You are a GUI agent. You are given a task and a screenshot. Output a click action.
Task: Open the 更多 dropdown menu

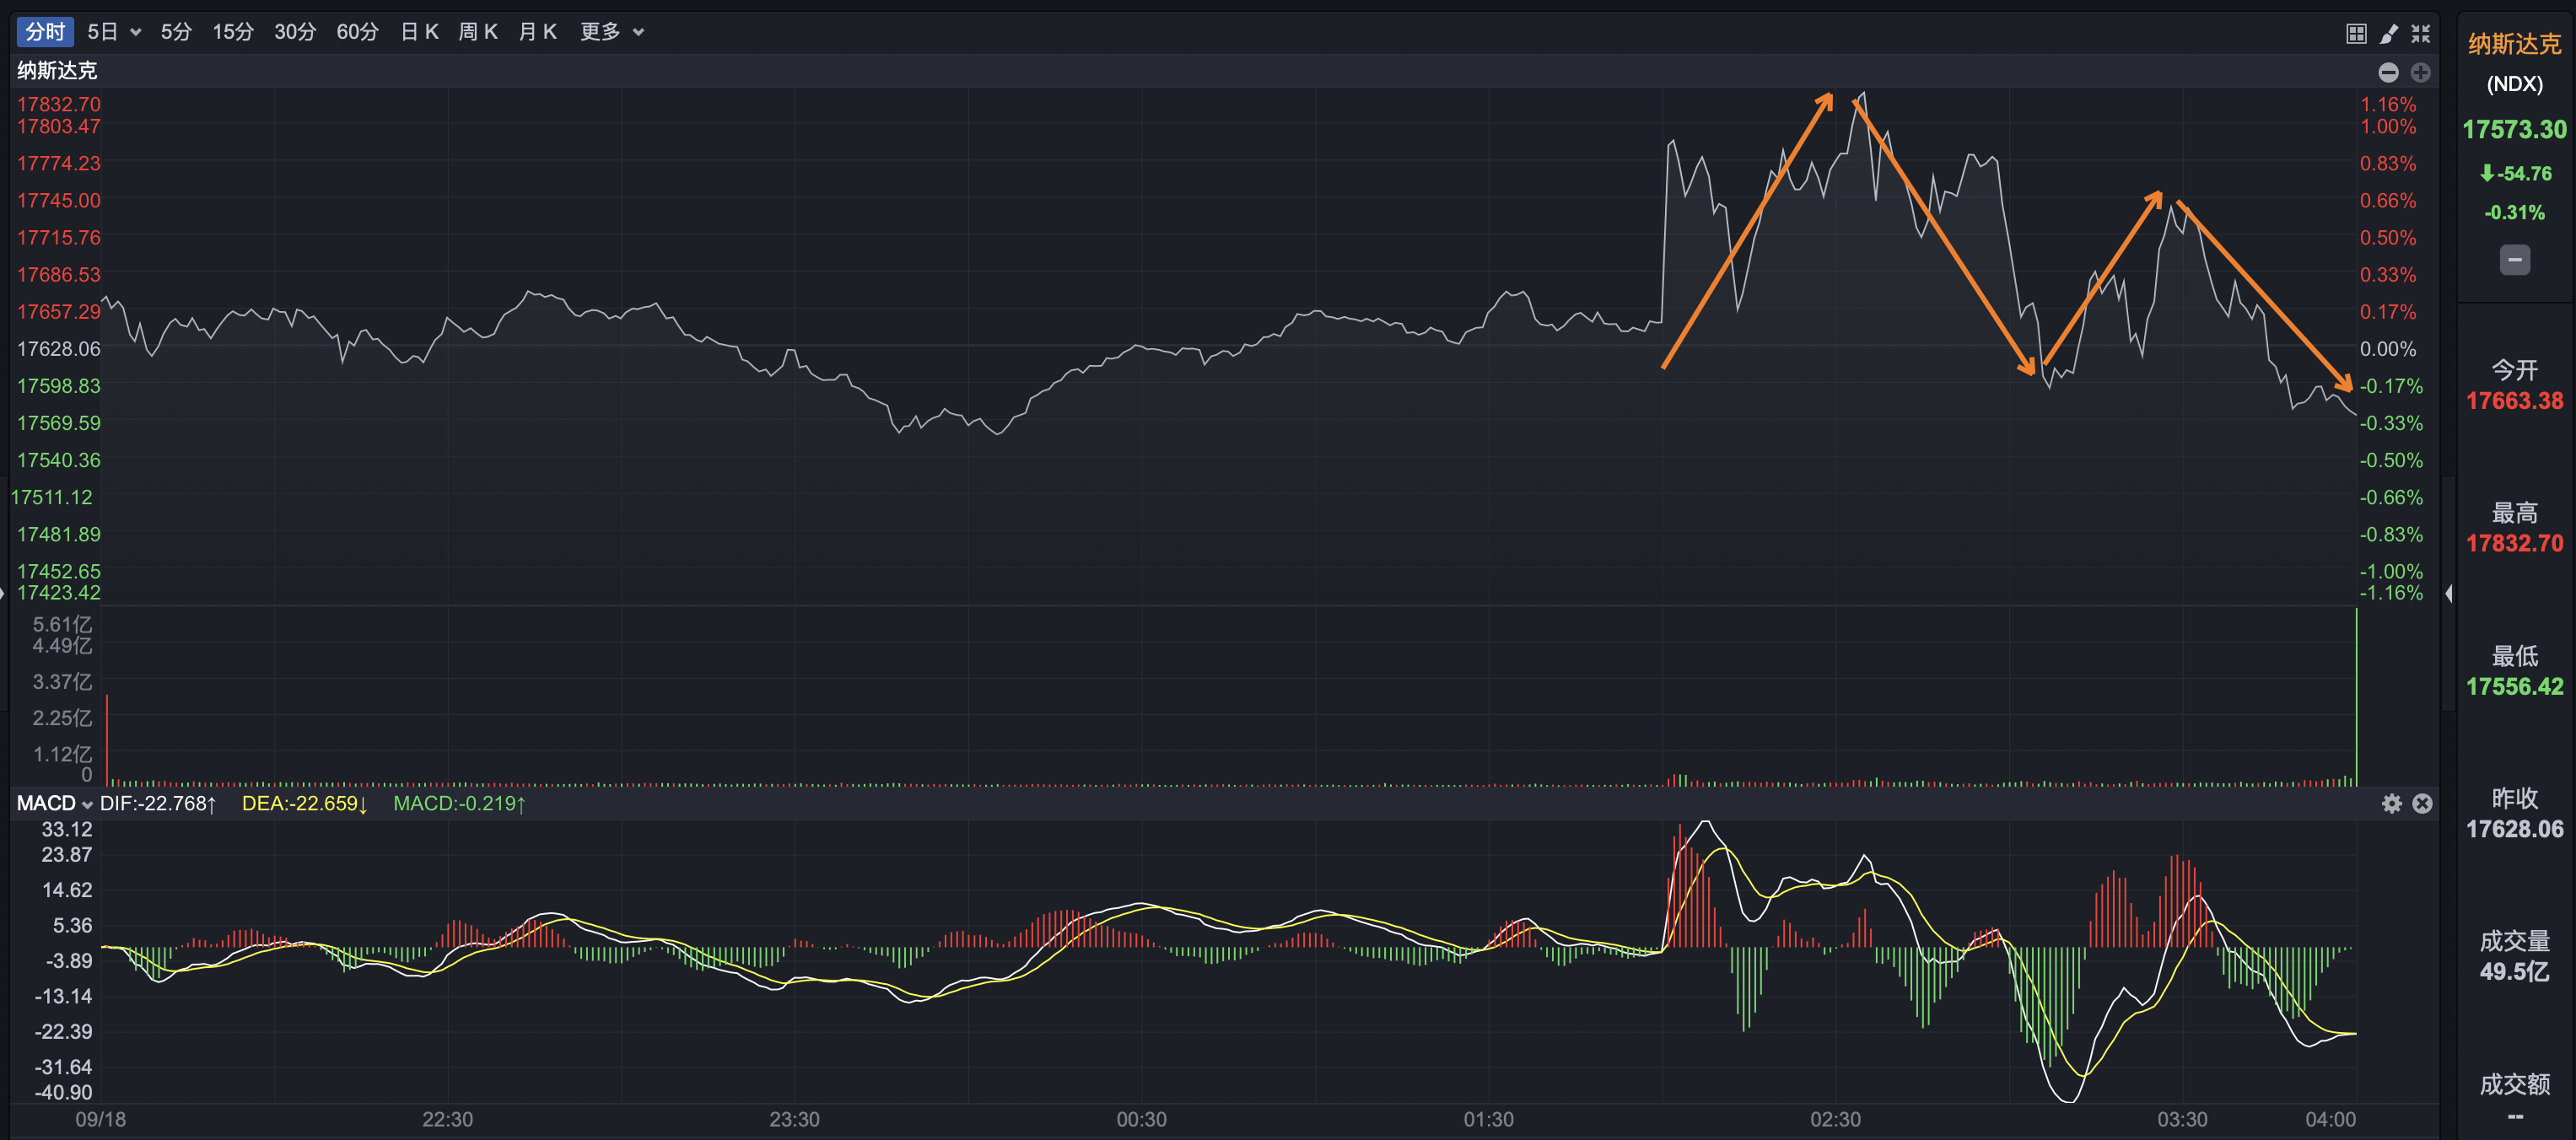(611, 32)
